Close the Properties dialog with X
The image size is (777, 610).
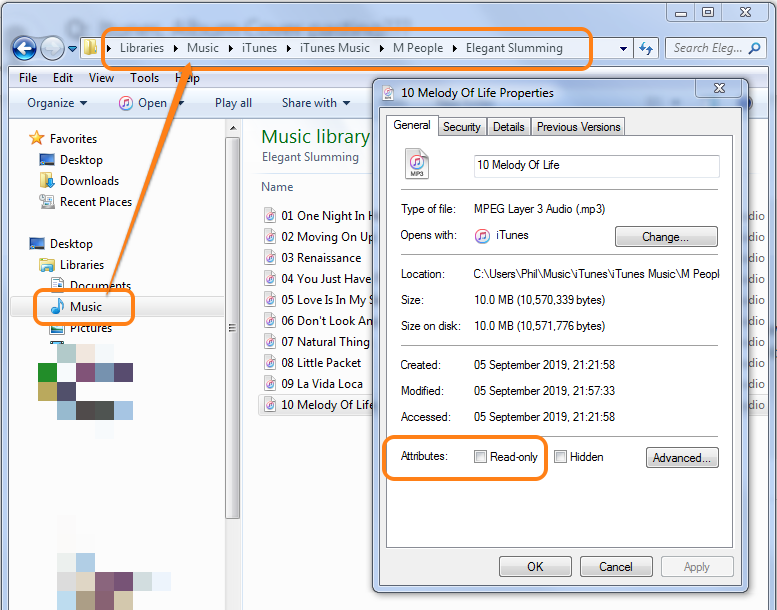coord(719,88)
